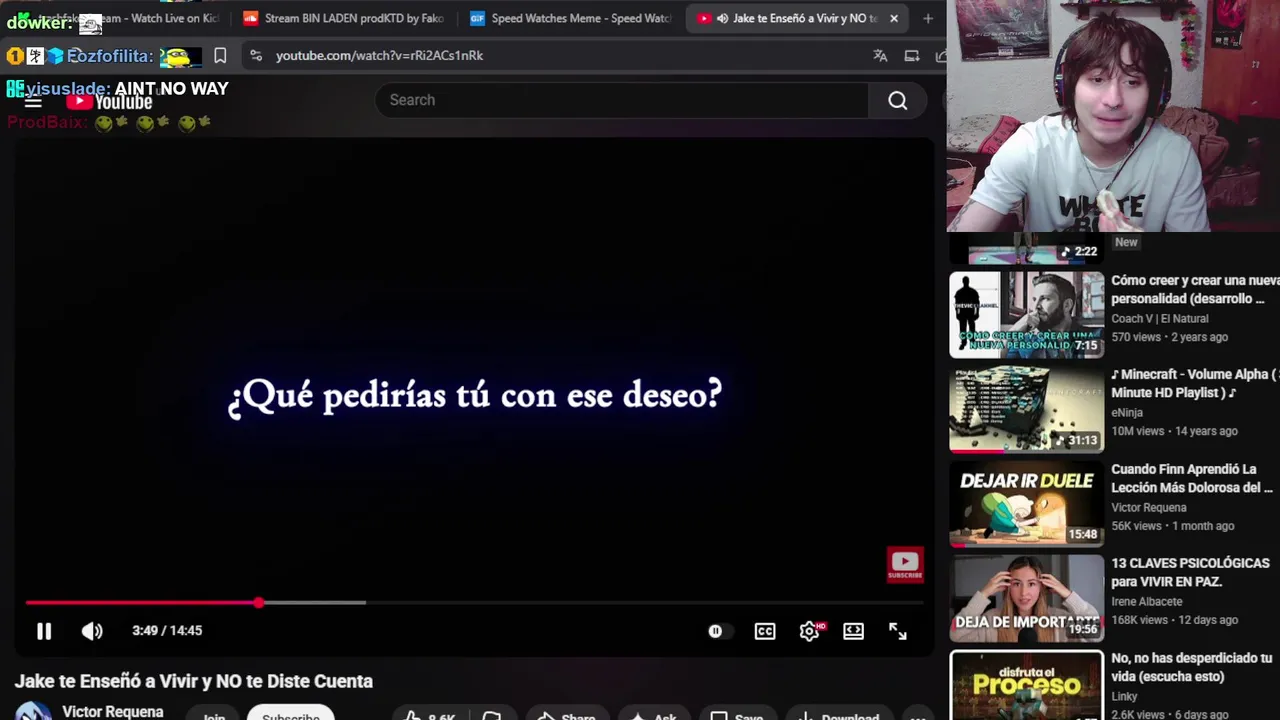The height and width of the screenshot is (720, 1280).
Task: Click the Join button next to Subscribe
Action: pyautogui.click(x=214, y=714)
